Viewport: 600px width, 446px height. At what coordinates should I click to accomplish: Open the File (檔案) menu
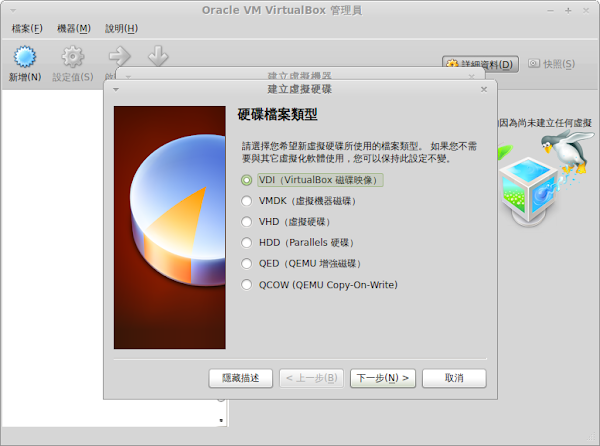coord(27,28)
